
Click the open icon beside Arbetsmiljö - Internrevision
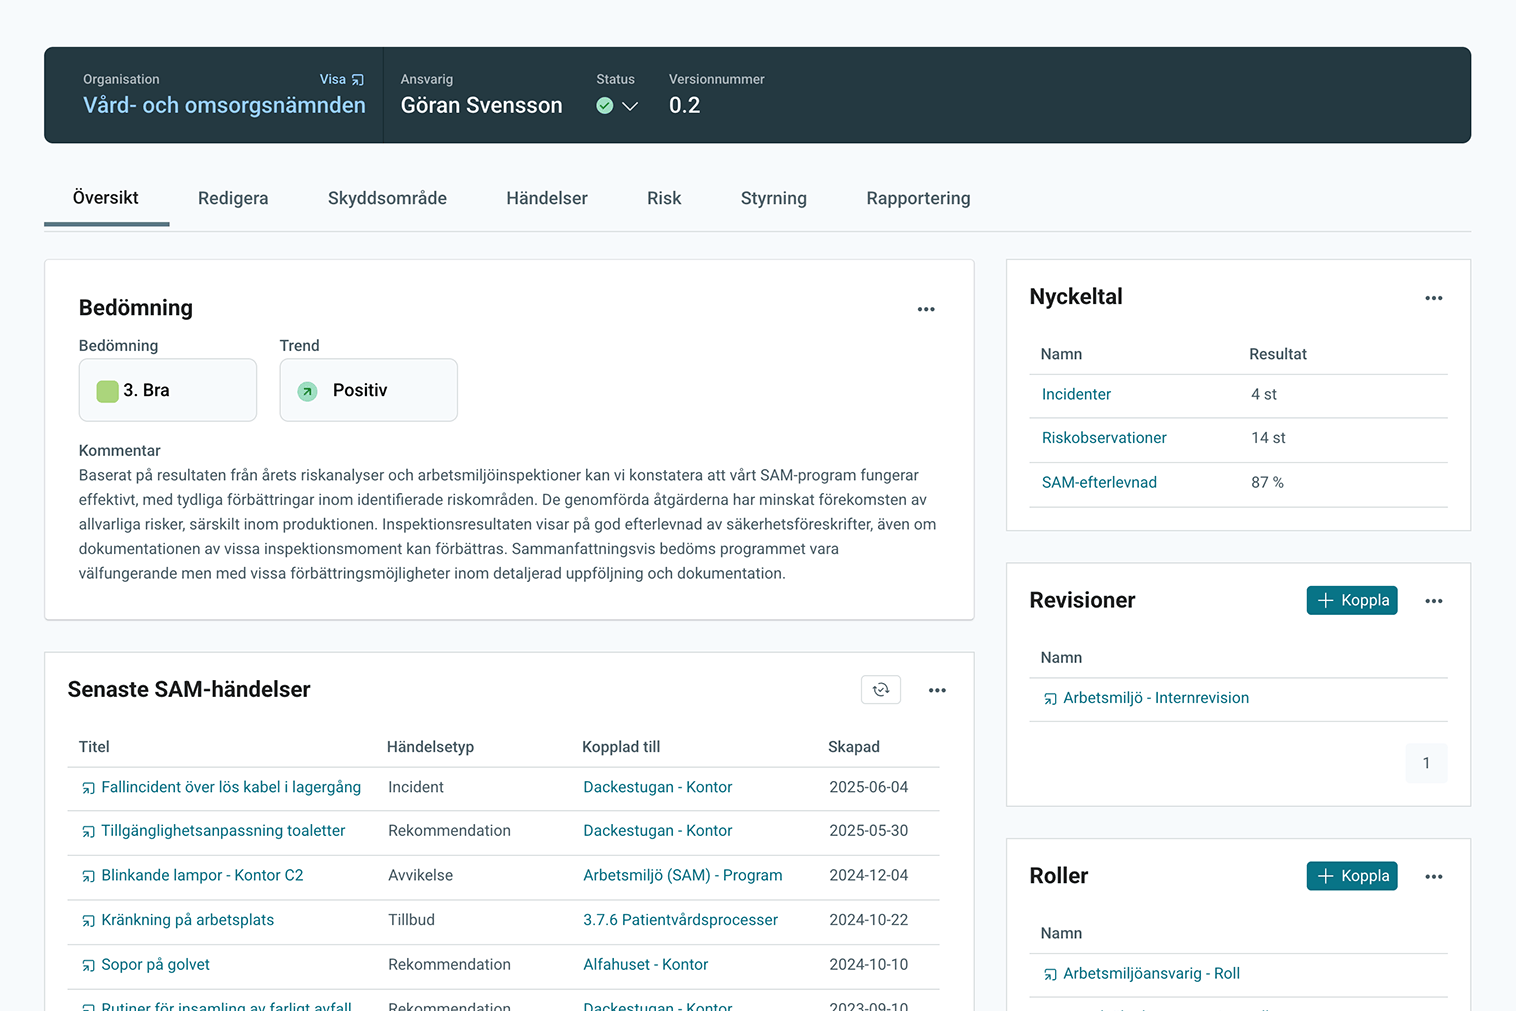(1050, 699)
